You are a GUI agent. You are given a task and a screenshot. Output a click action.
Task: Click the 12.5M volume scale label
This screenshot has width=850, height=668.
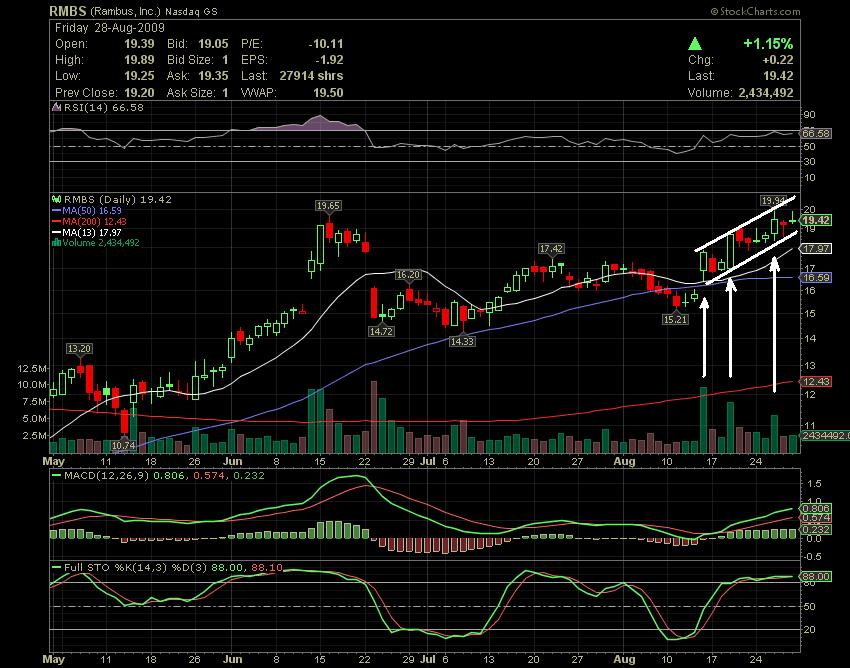(32, 369)
